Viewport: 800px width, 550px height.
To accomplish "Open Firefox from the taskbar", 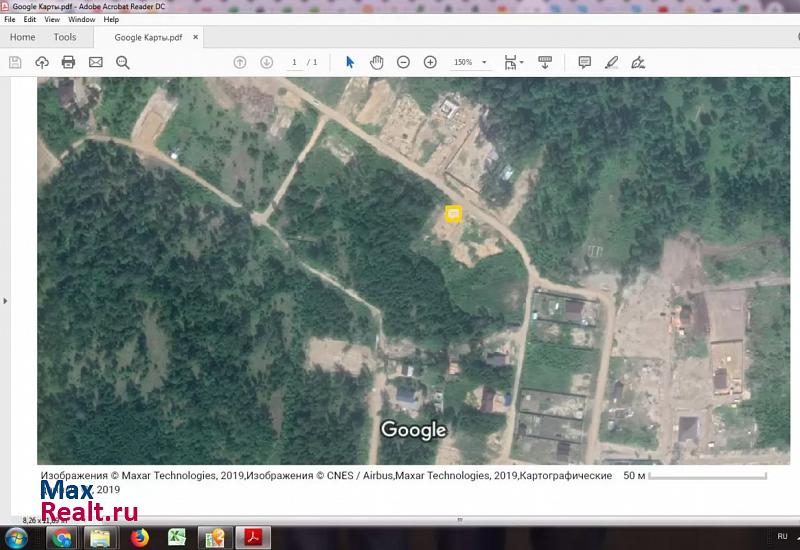I will tap(138, 538).
